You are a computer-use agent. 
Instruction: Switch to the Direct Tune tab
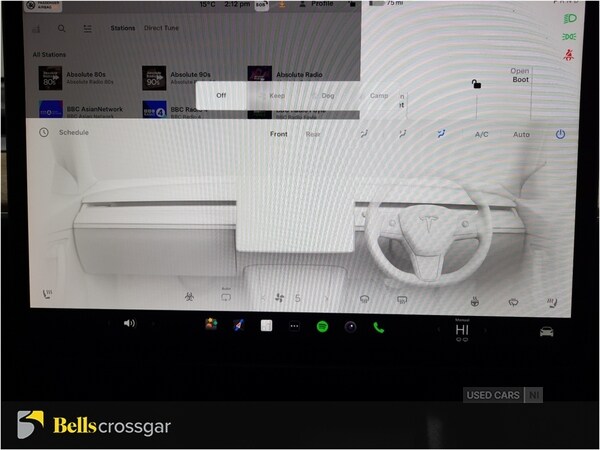161,28
